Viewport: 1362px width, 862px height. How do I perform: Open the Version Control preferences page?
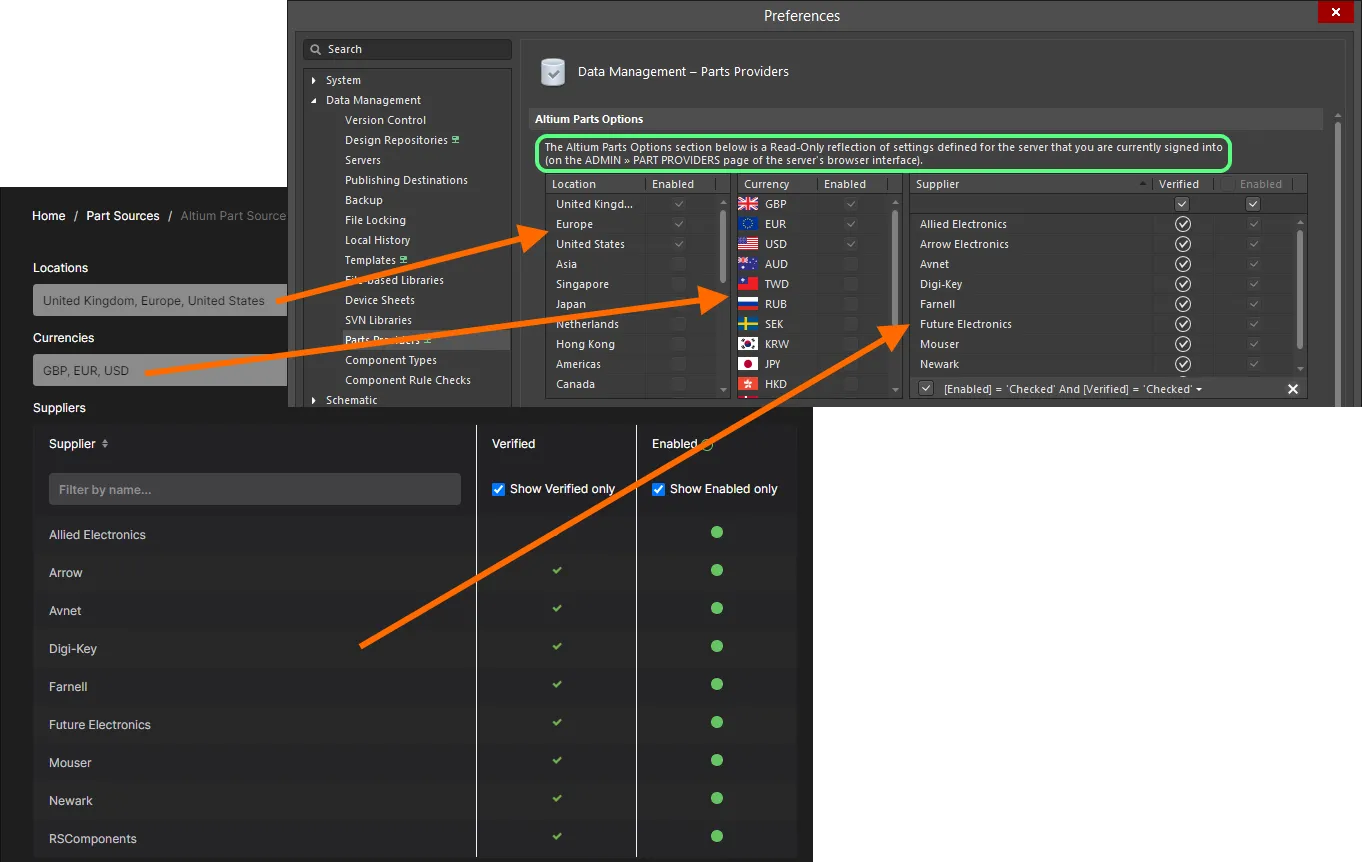(385, 120)
